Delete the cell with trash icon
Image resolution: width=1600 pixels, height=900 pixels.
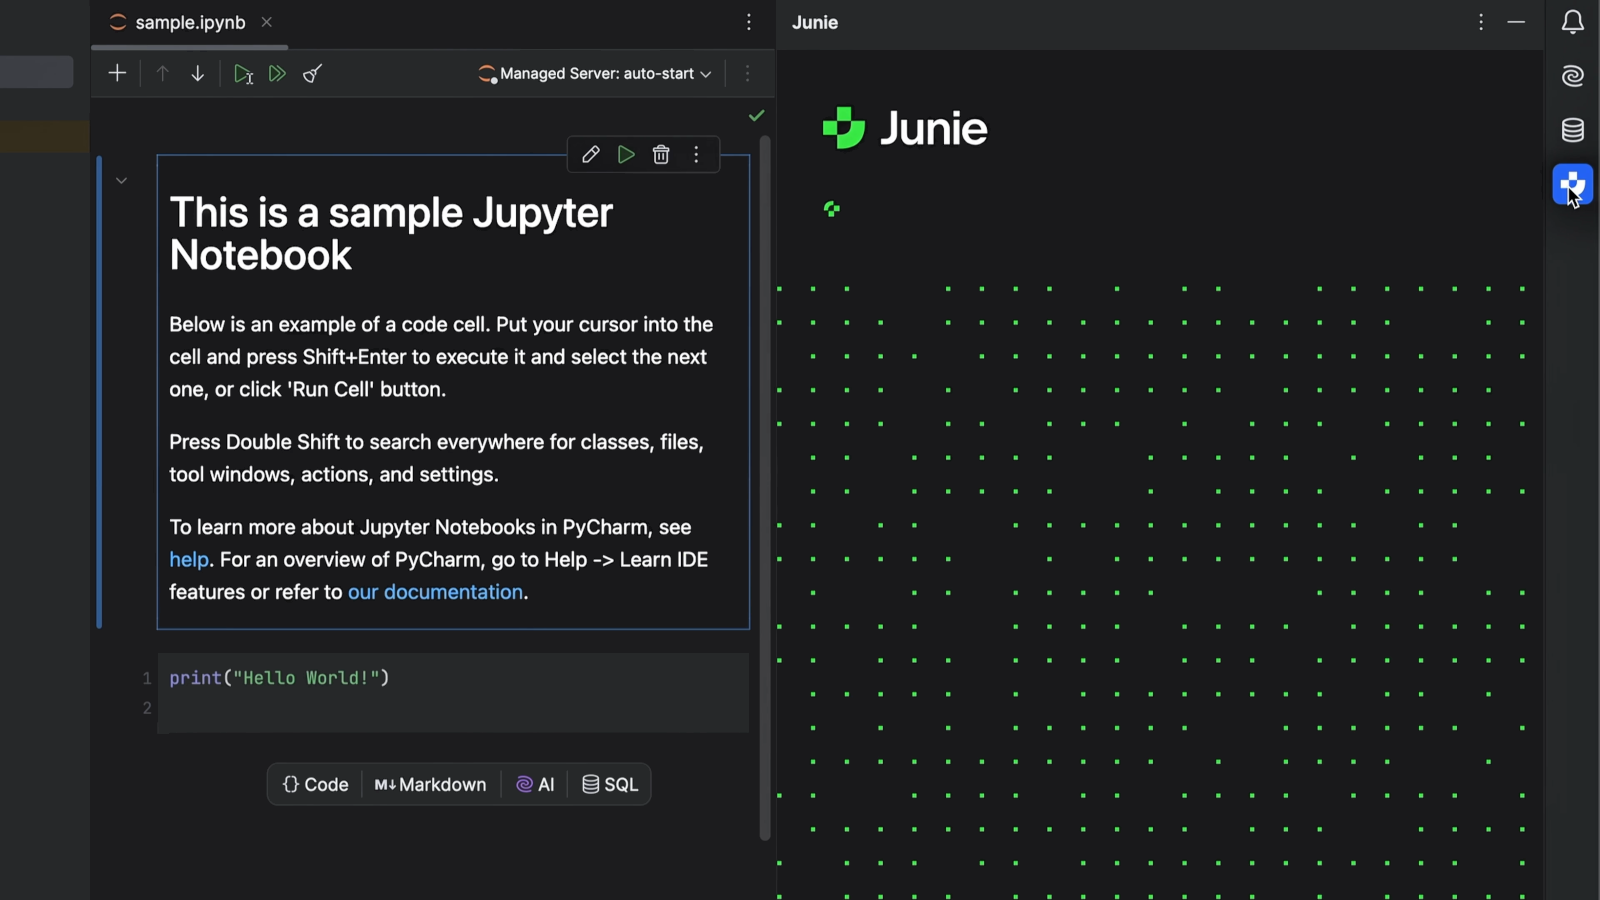tap(661, 155)
